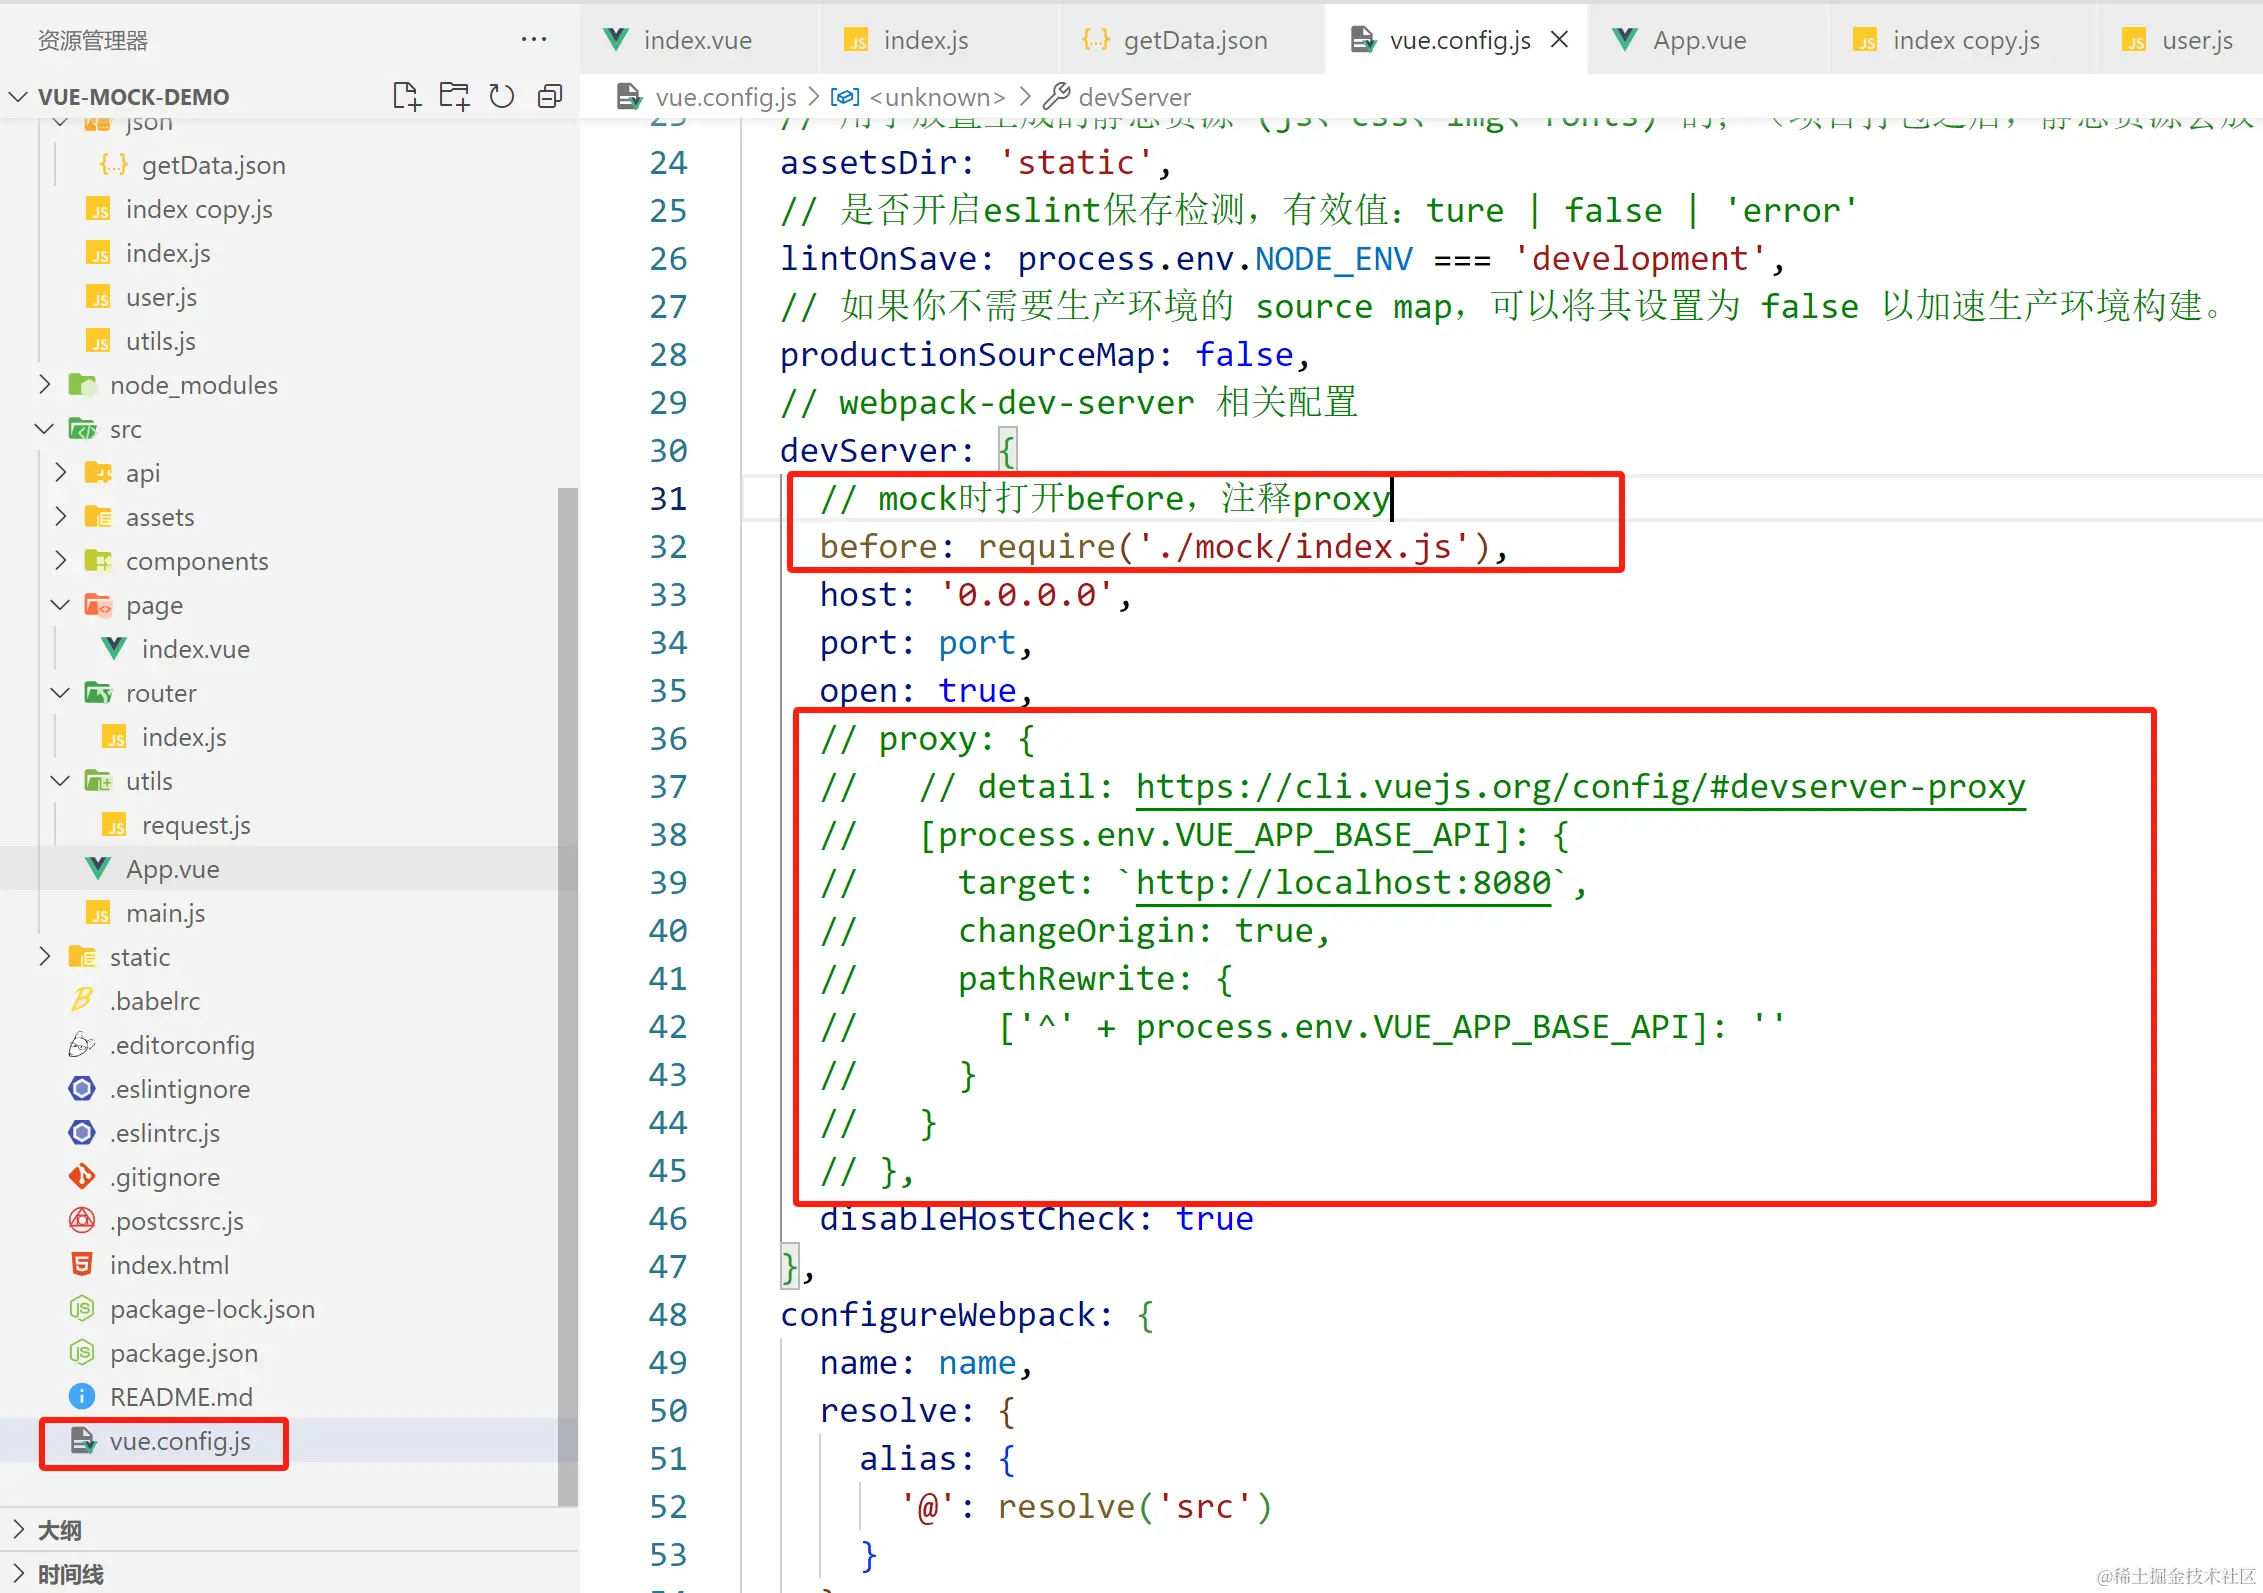Screen dimensions: 2263x1593
Task: Open the getData.json tab
Action: [1195, 40]
